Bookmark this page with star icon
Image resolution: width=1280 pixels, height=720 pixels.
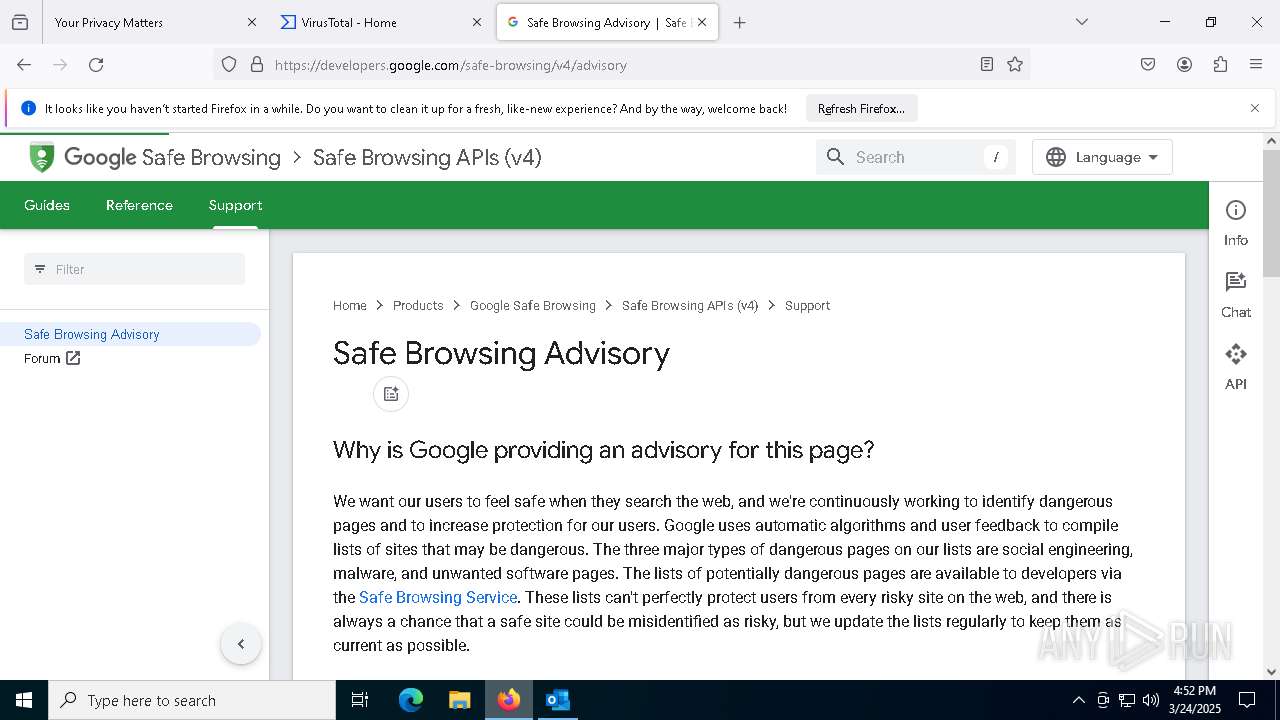(x=1015, y=65)
